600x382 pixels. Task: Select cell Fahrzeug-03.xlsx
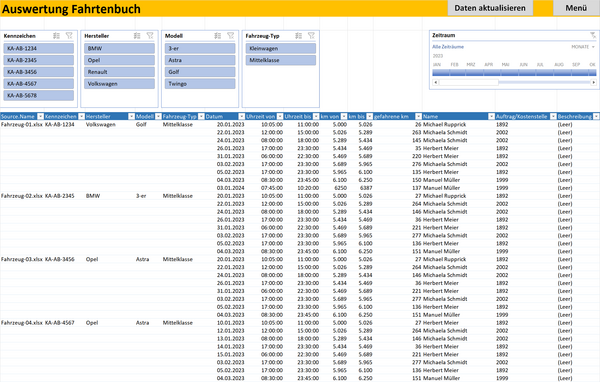pyautogui.click(x=22, y=259)
